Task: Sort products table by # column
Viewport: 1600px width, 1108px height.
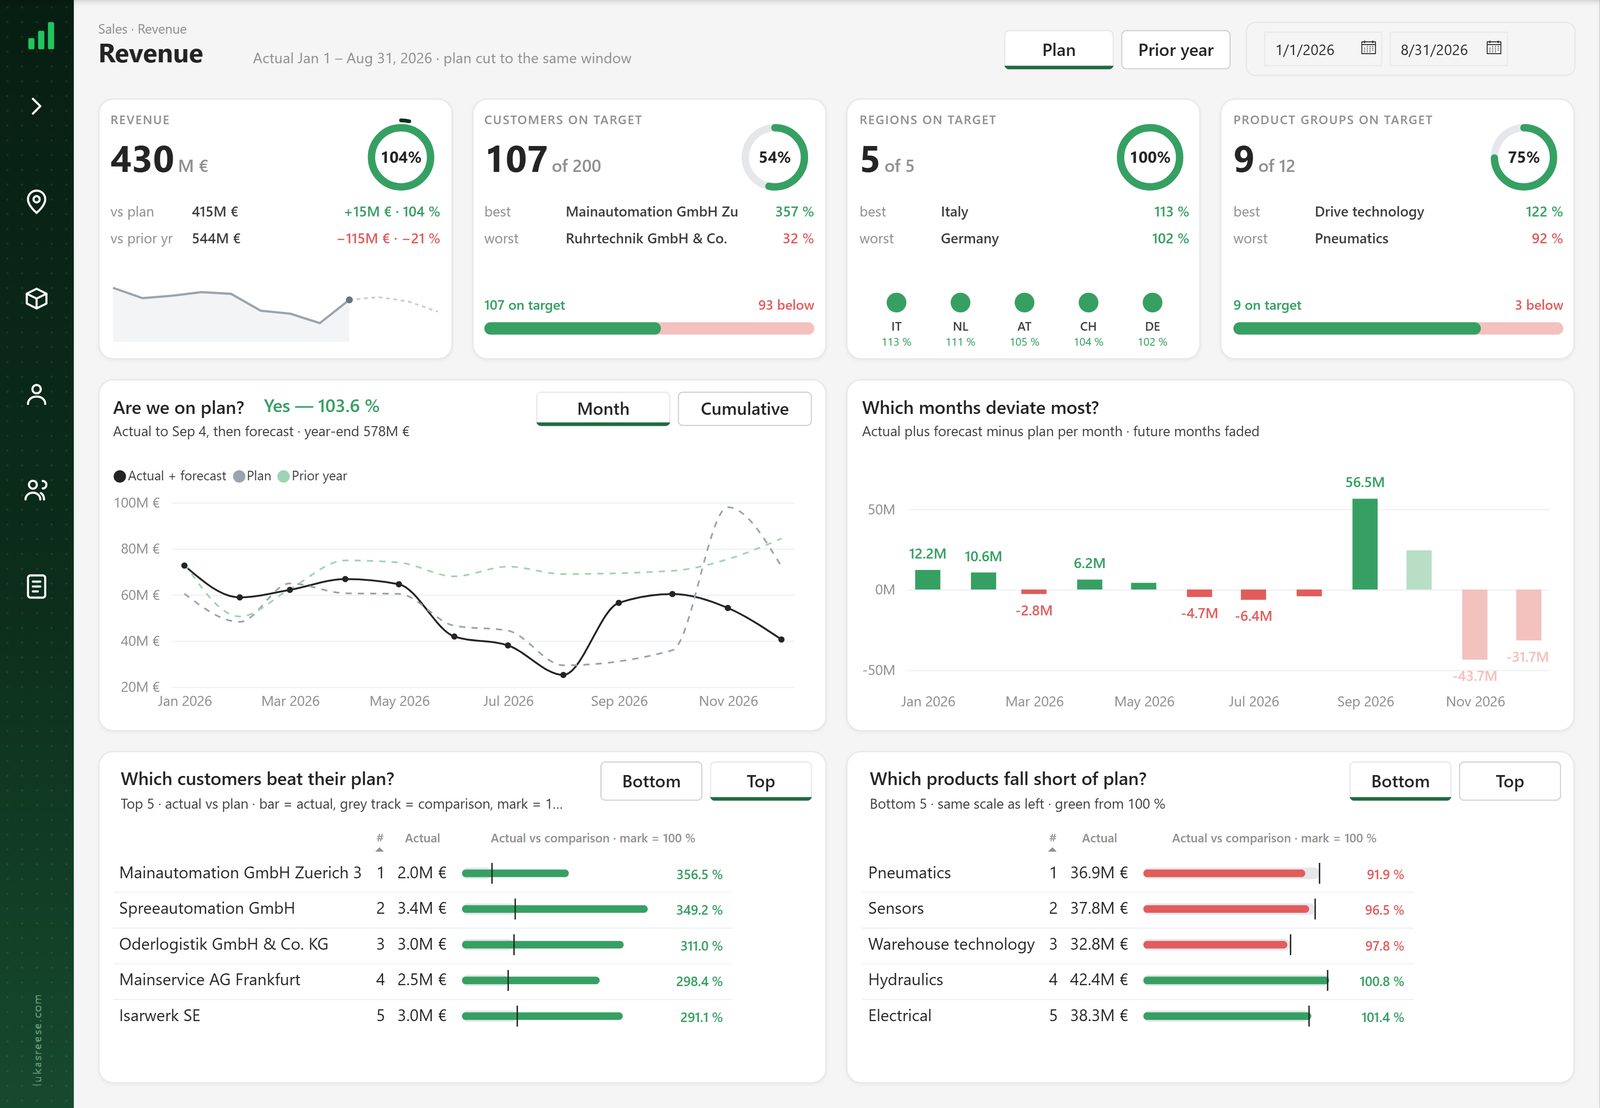Action: (x=1053, y=842)
